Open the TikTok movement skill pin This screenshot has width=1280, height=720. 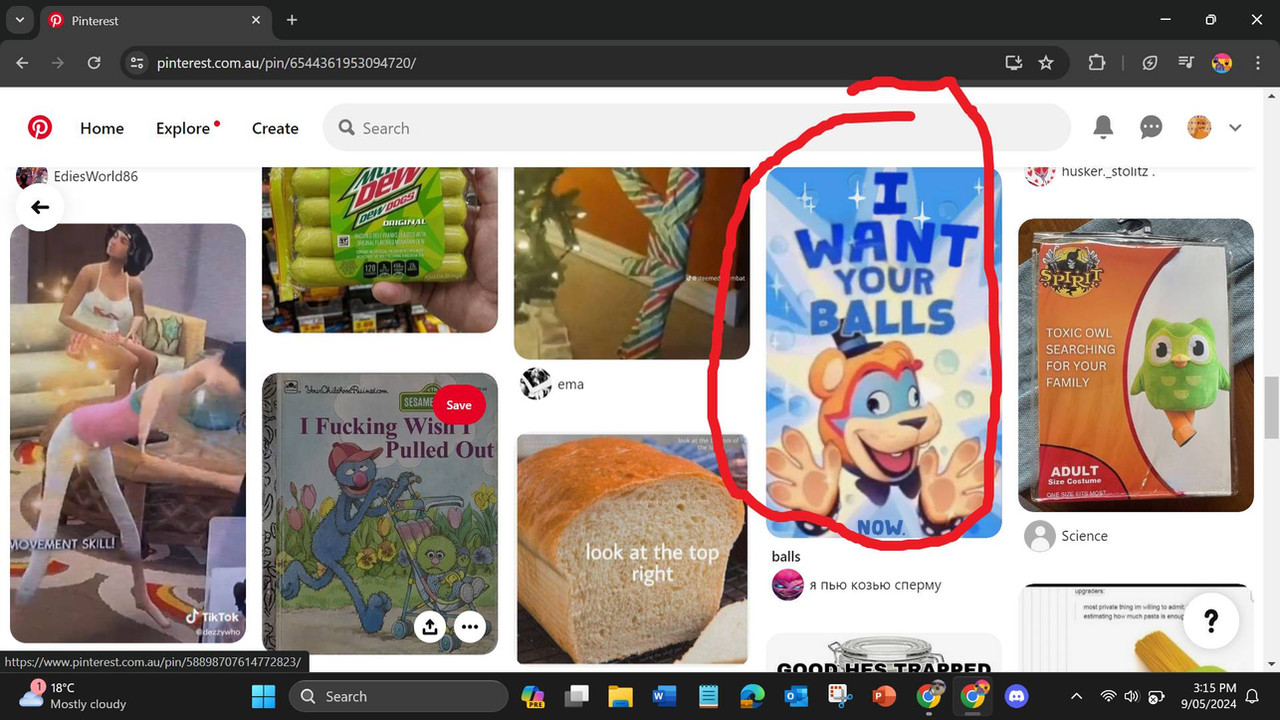pyautogui.click(x=128, y=433)
